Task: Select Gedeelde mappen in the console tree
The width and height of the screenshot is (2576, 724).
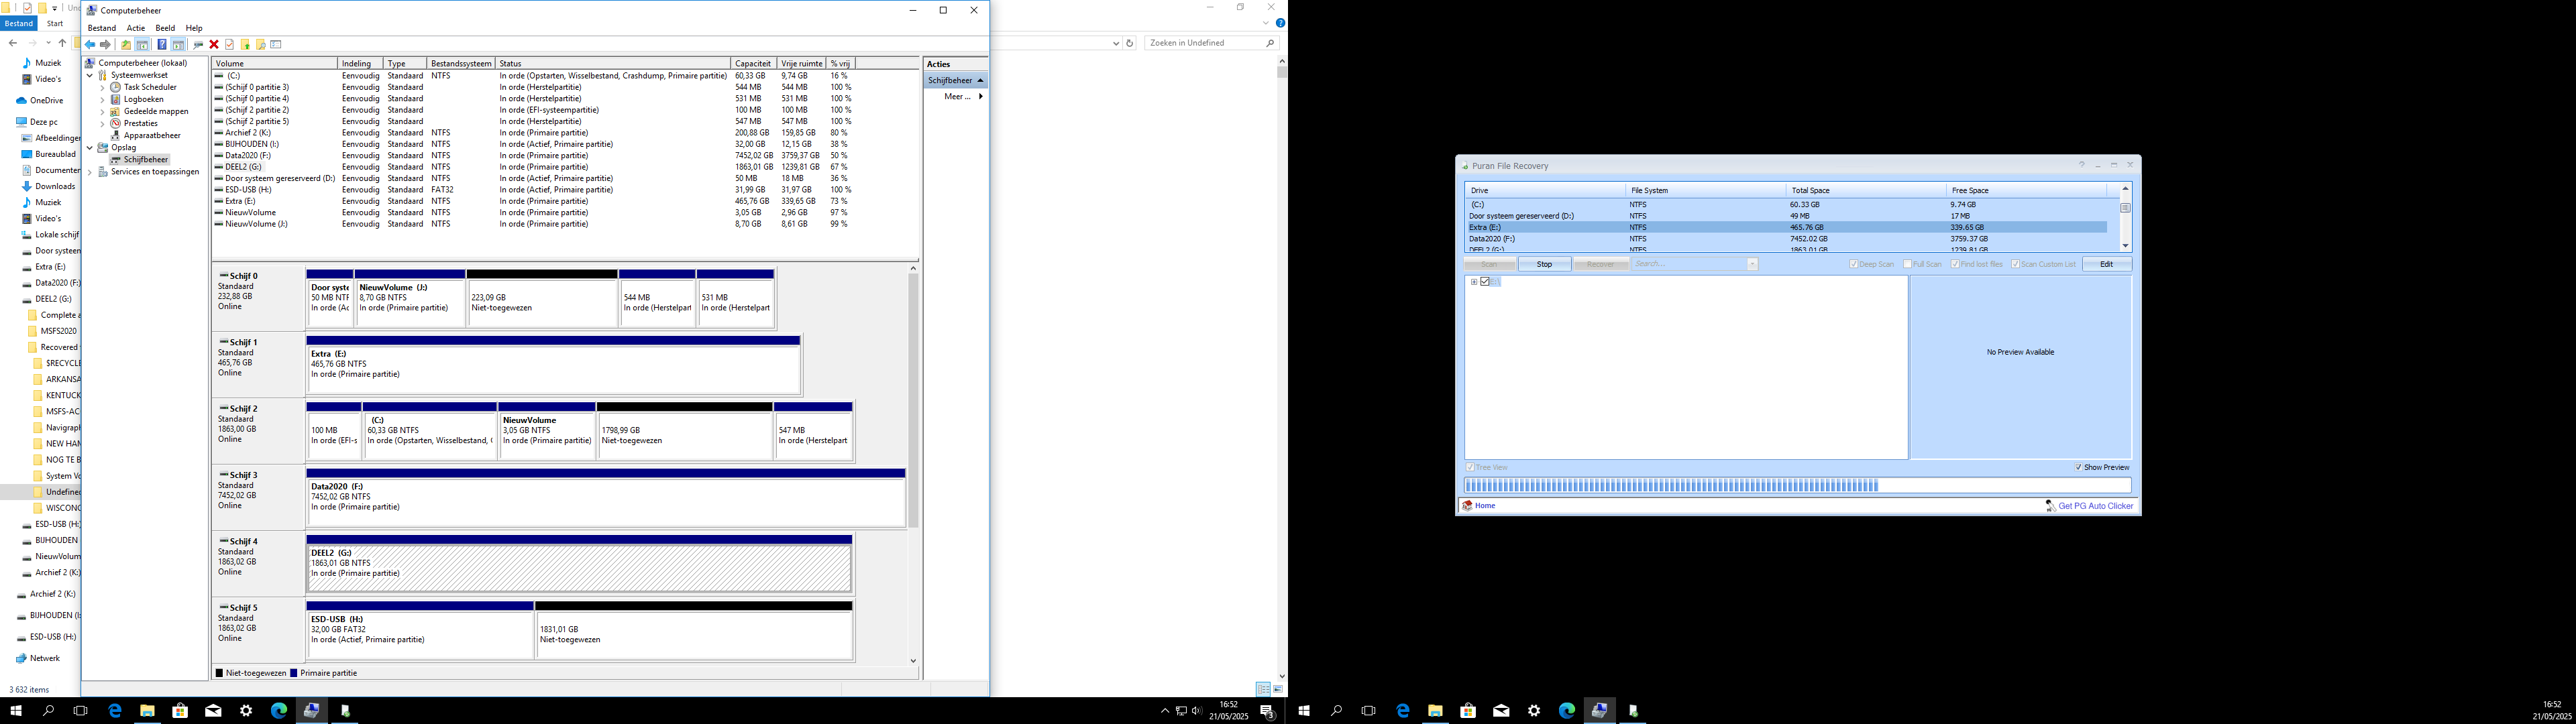Action: 156,111
